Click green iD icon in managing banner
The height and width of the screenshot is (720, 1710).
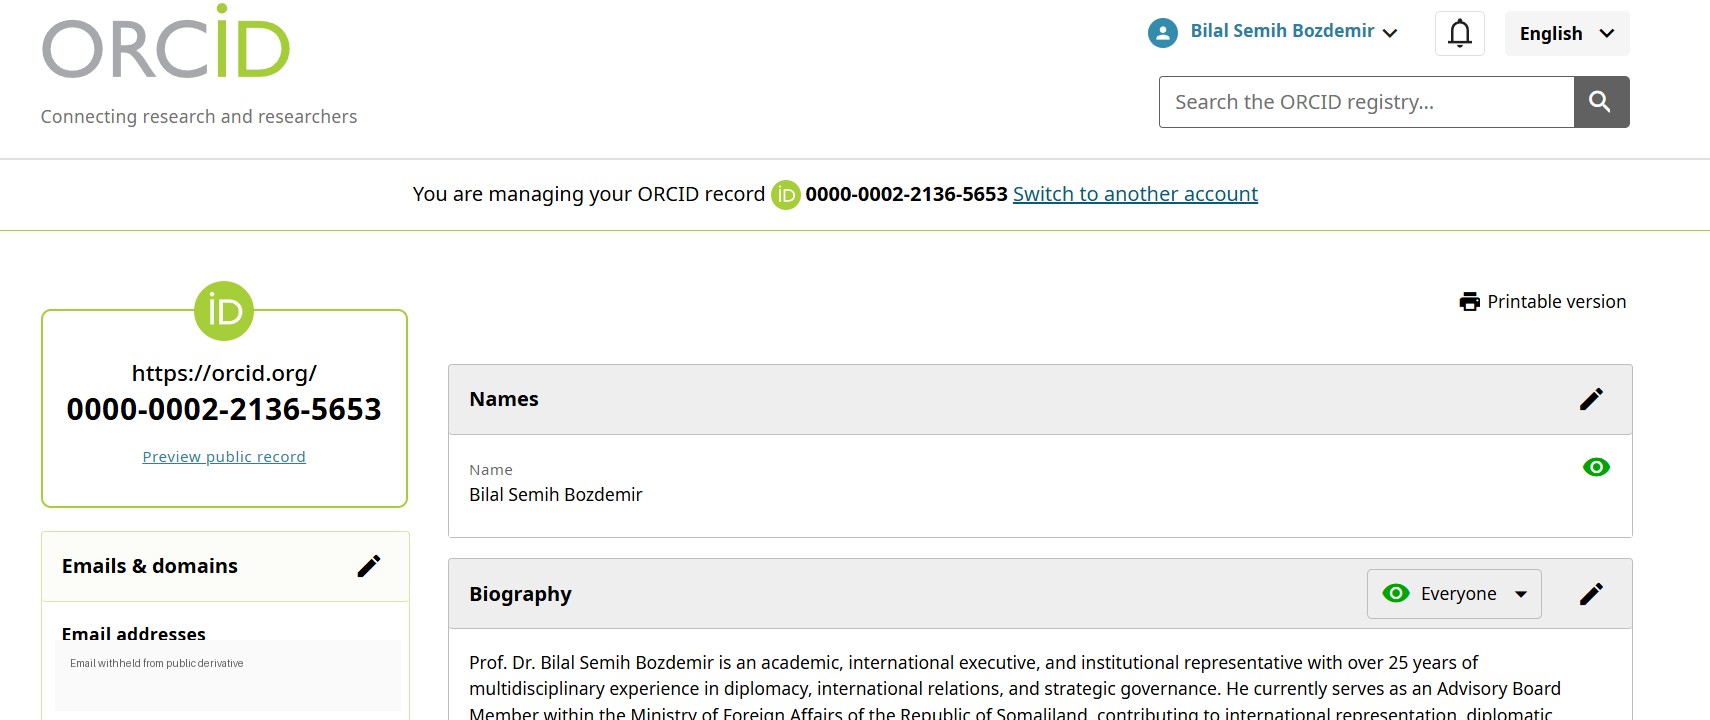pyautogui.click(x=786, y=195)
